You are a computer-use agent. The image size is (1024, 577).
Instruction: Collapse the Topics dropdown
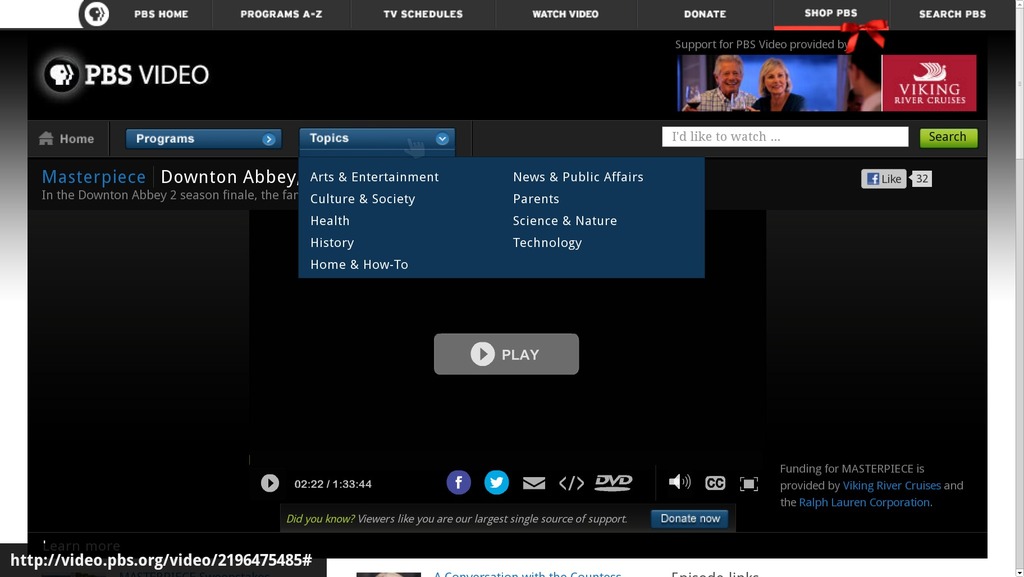pos(377,138)
